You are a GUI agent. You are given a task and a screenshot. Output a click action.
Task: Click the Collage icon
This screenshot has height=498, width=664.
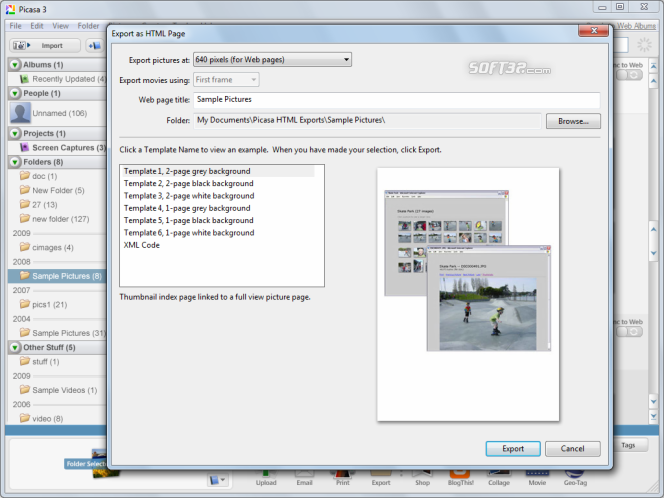click(499, 478)
